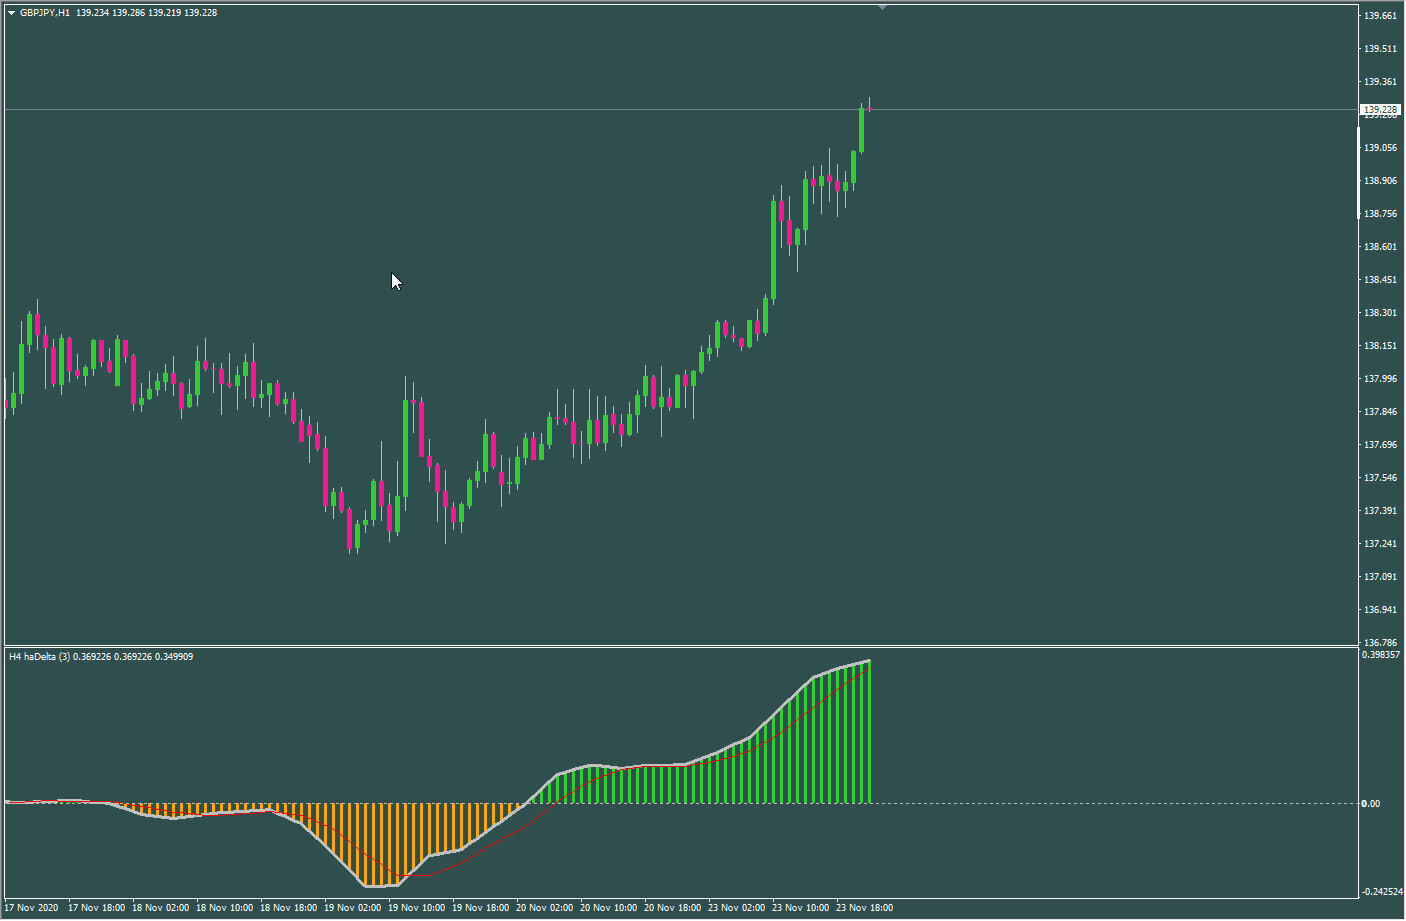Click the GBPJPY,H1 symbol title text
The height and width of the screenshot is (921, 1406).
(x=45, y=13)
